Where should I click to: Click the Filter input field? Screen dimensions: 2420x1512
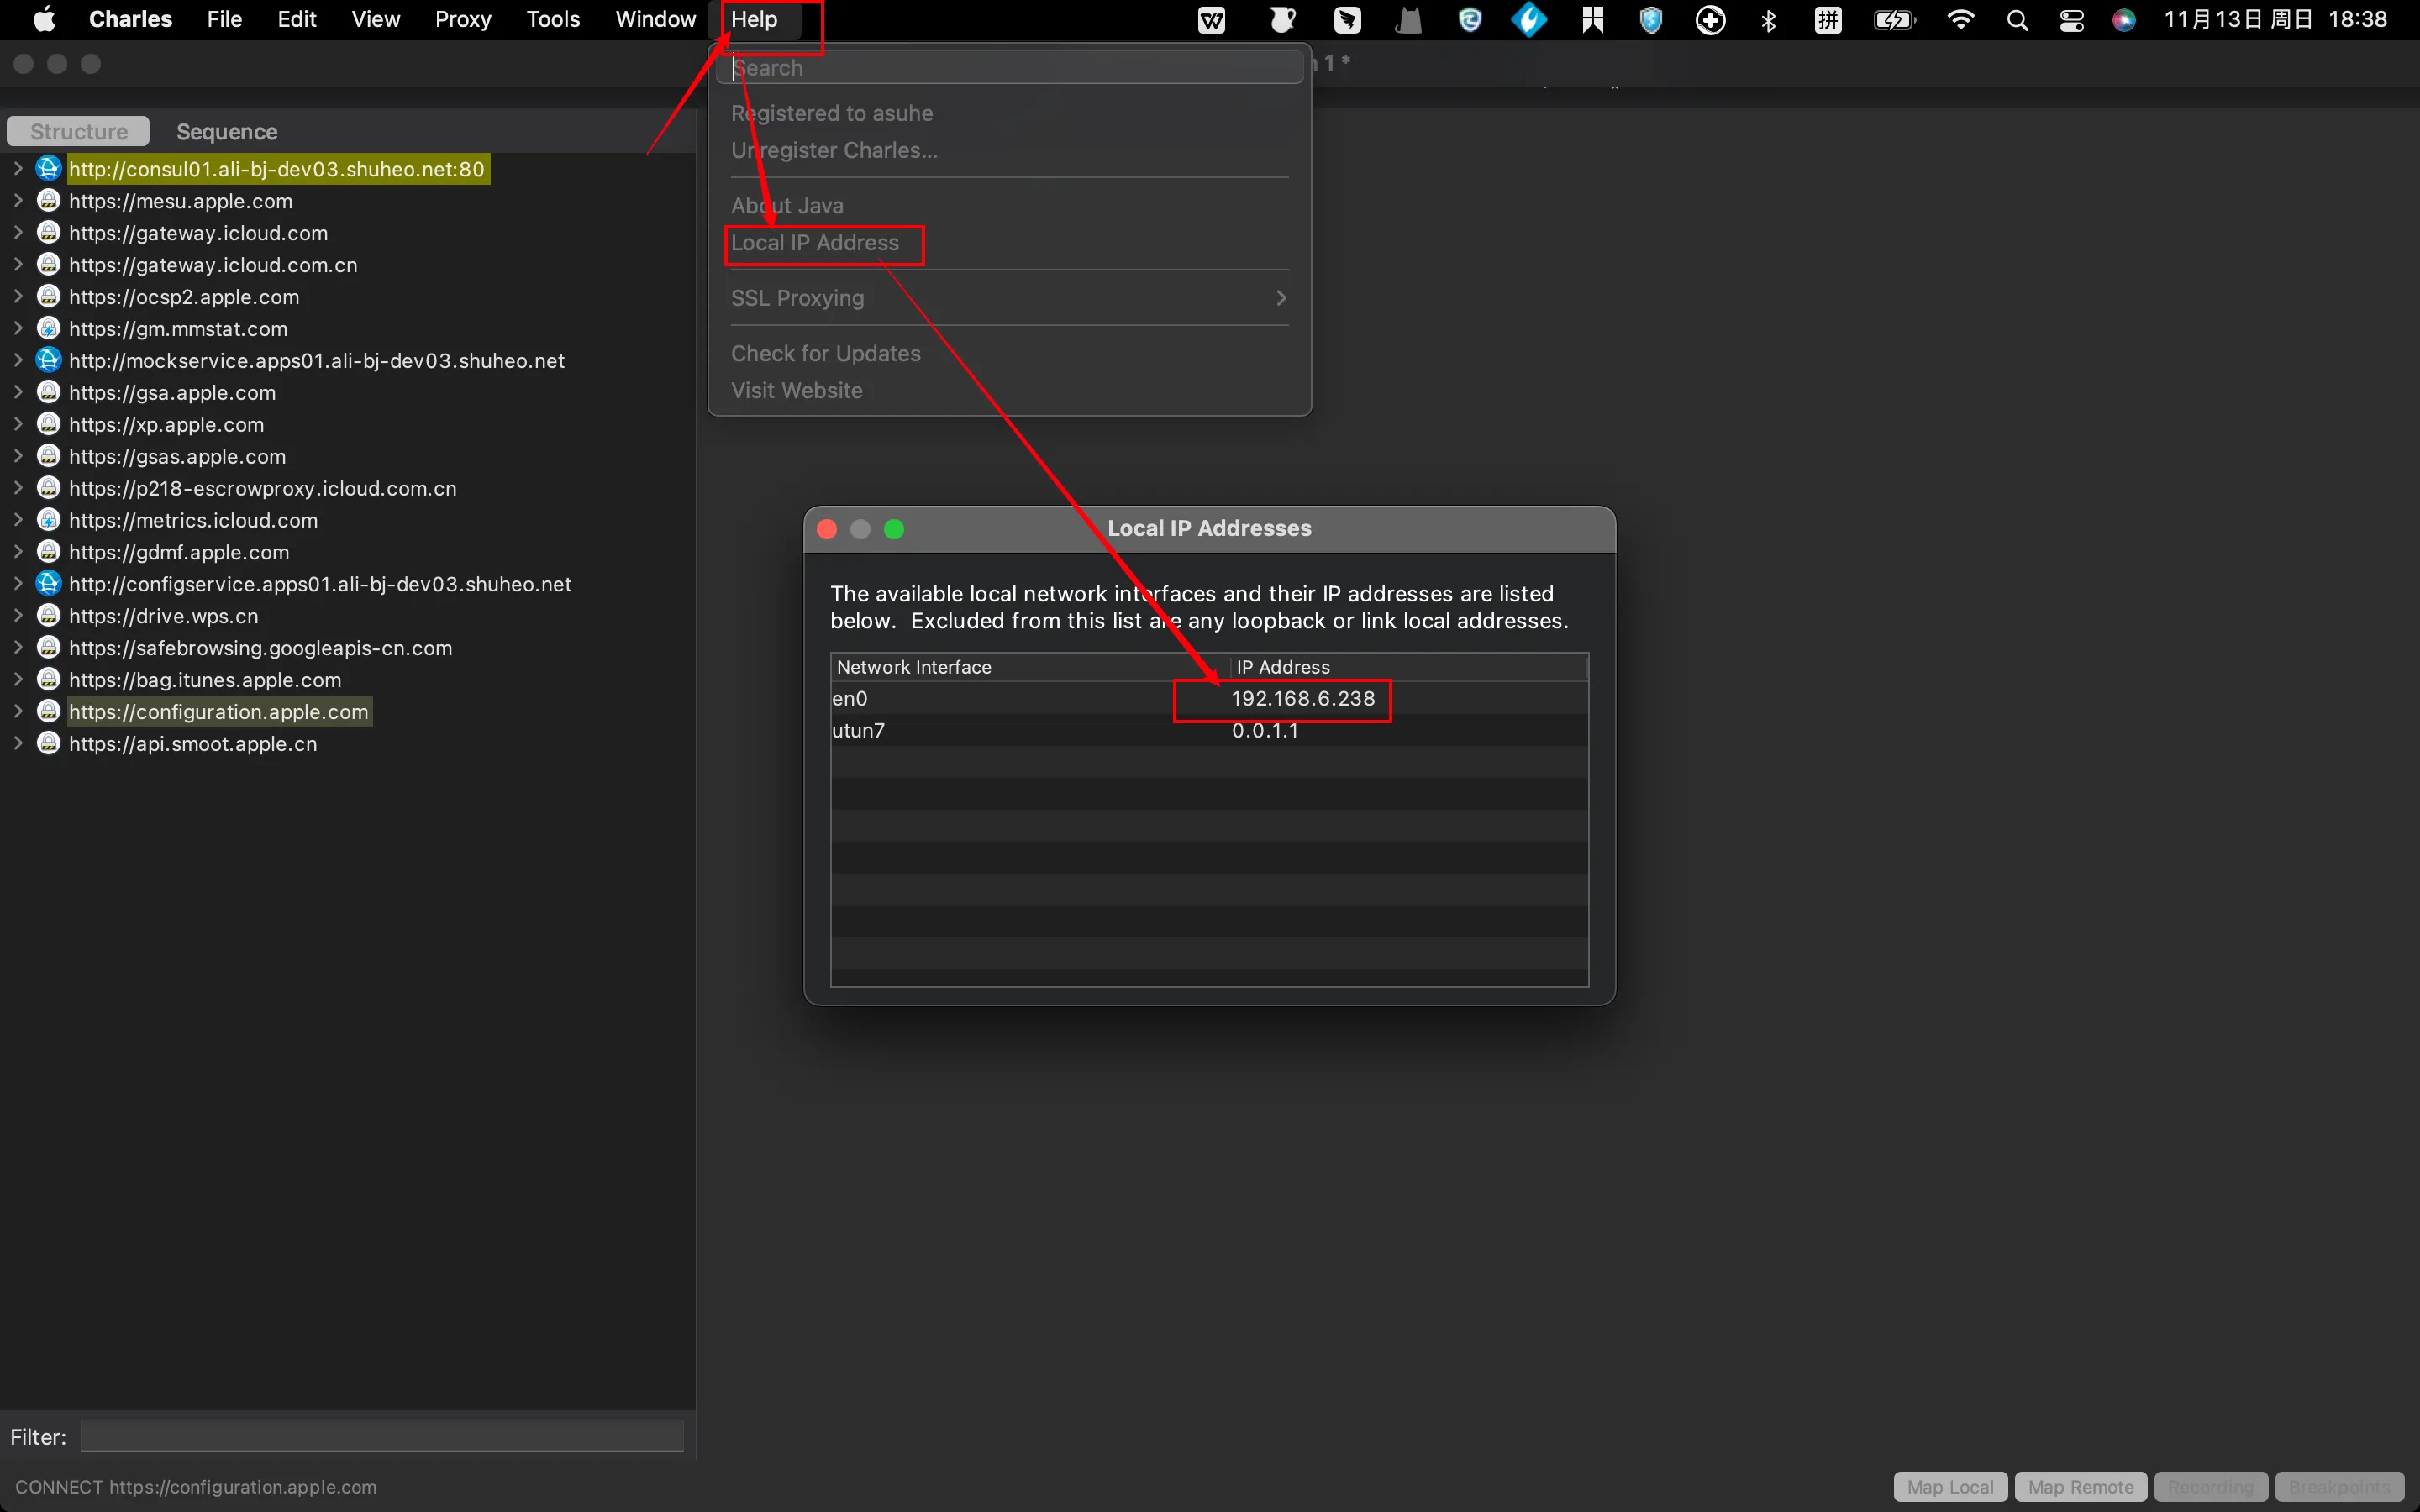pyautogui.click(x=382, y=1436)
